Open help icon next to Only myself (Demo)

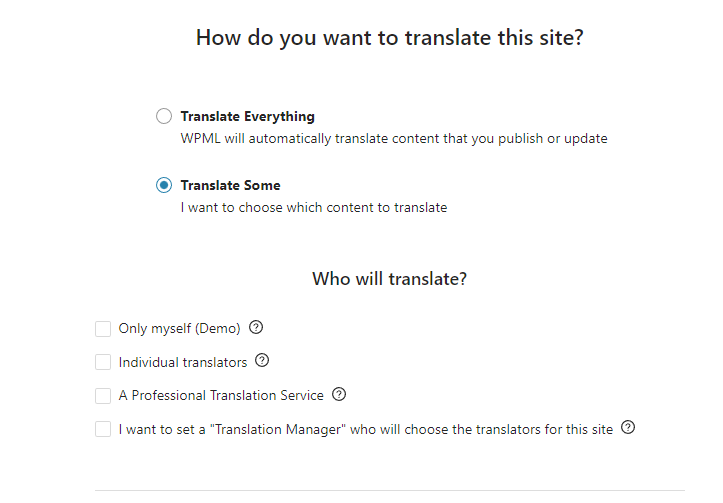(256, 327)
